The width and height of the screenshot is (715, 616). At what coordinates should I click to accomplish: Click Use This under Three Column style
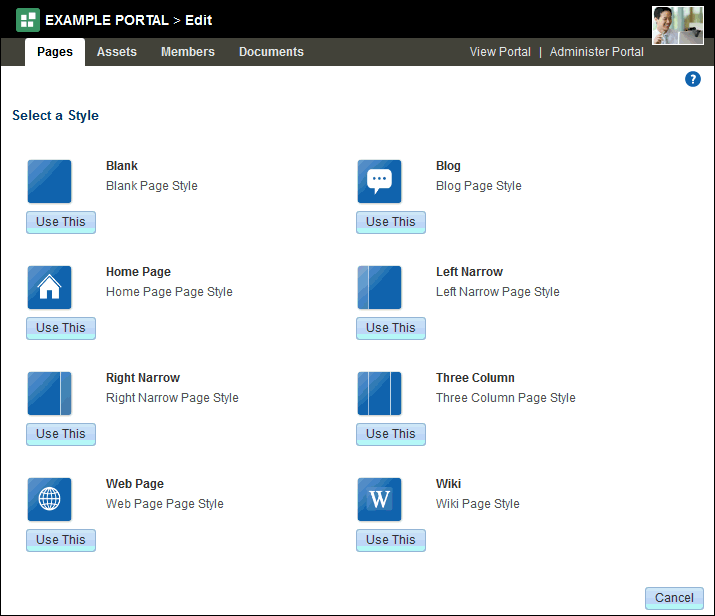[391, 434]
